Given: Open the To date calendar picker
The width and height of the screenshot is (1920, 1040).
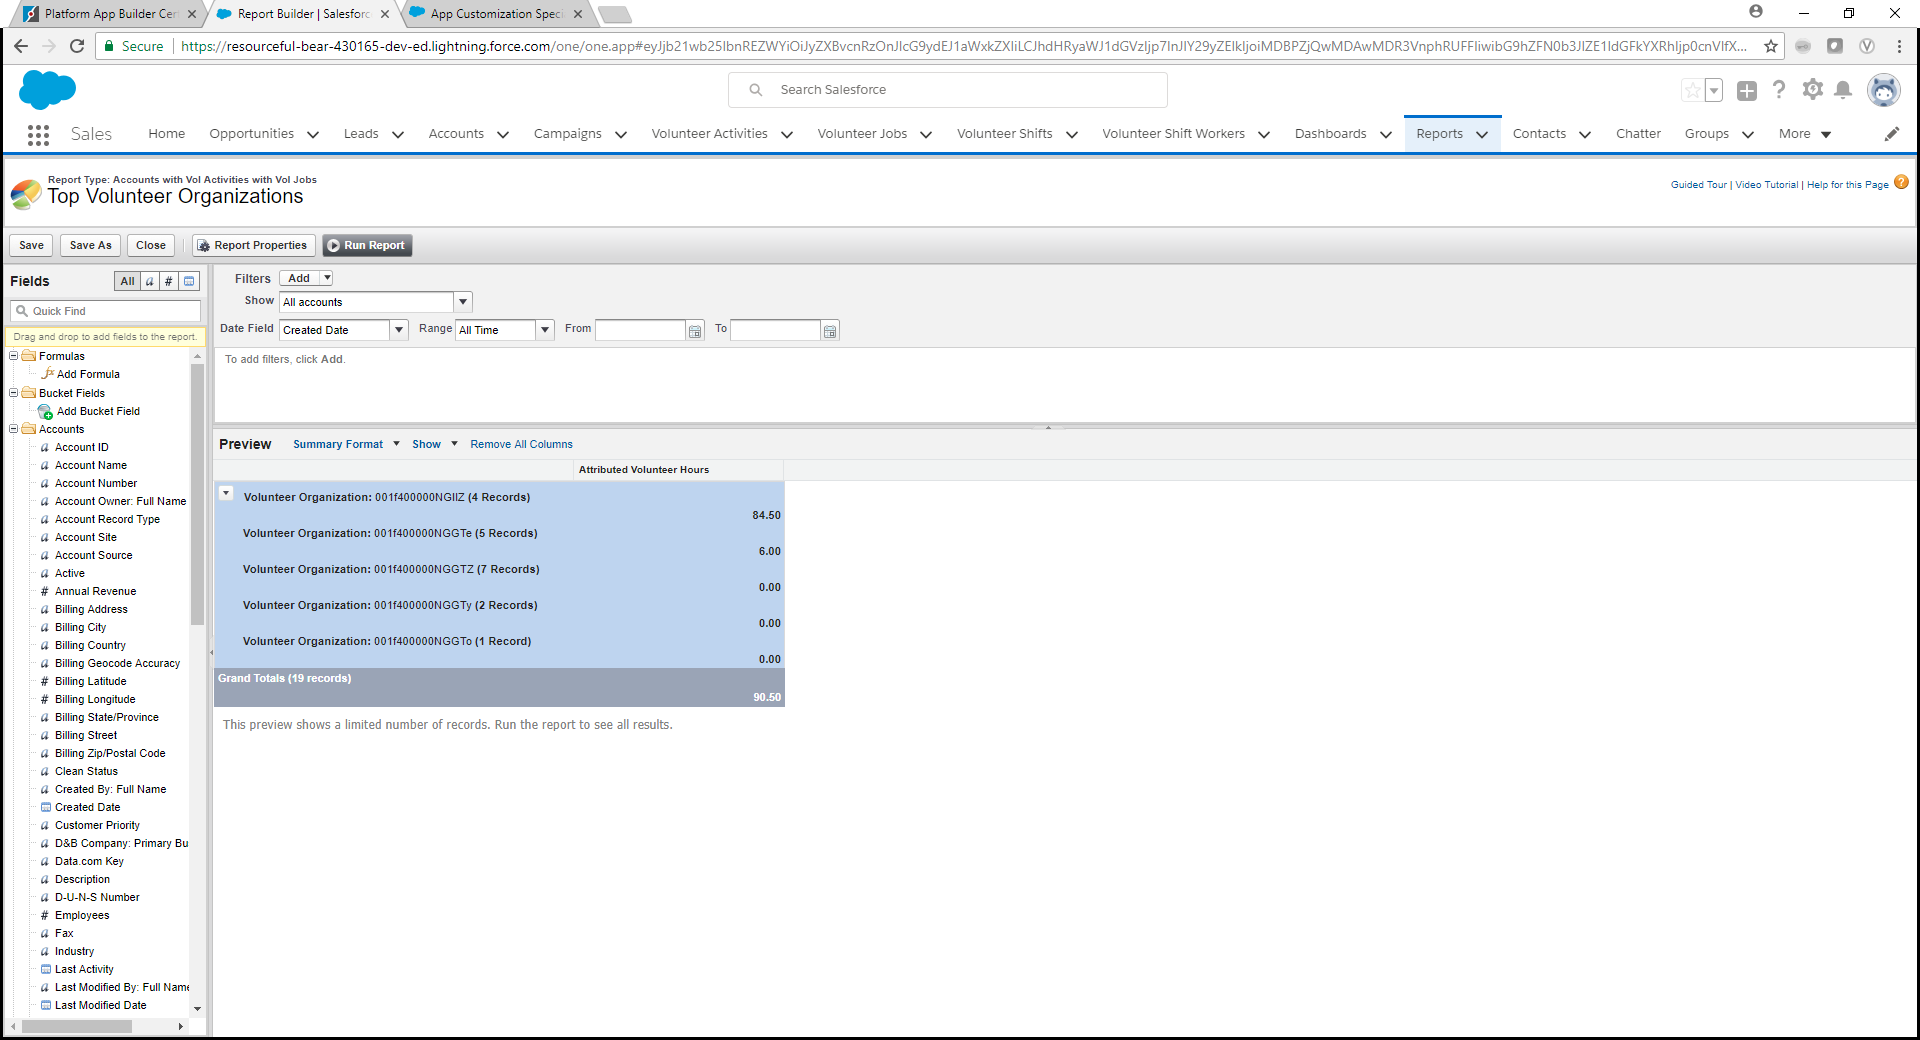Looking at the screenshot, I should tap(830, 331).
